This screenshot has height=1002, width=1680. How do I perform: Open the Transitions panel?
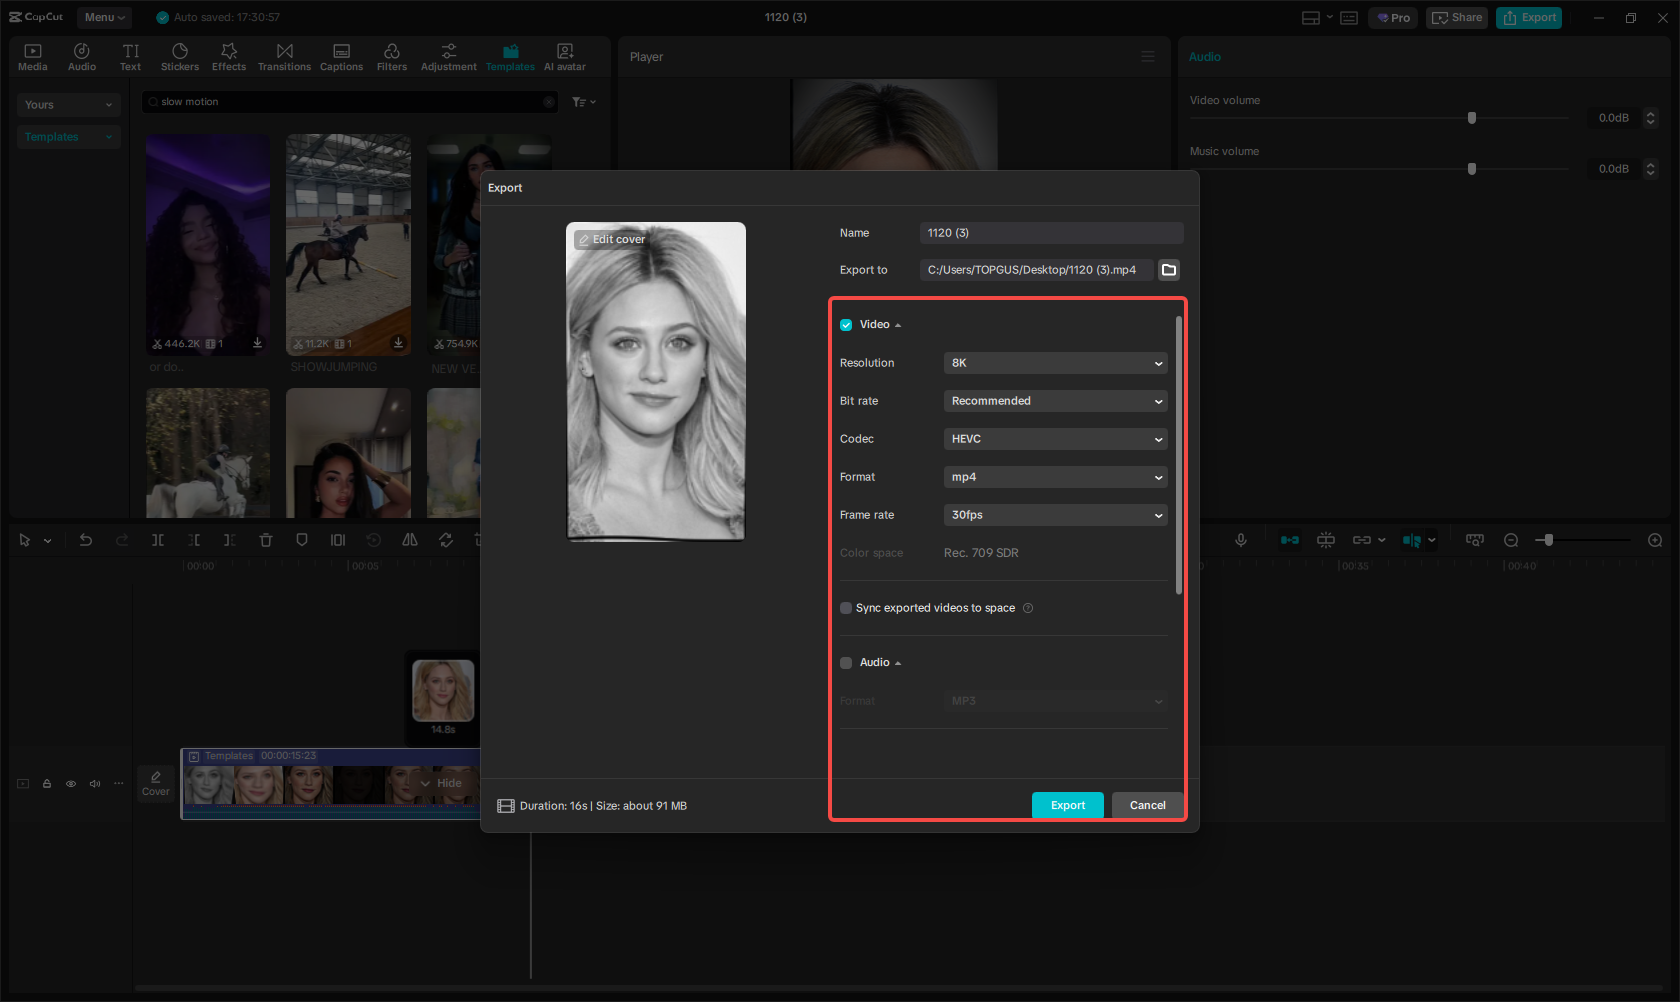(x=284, y=55)
